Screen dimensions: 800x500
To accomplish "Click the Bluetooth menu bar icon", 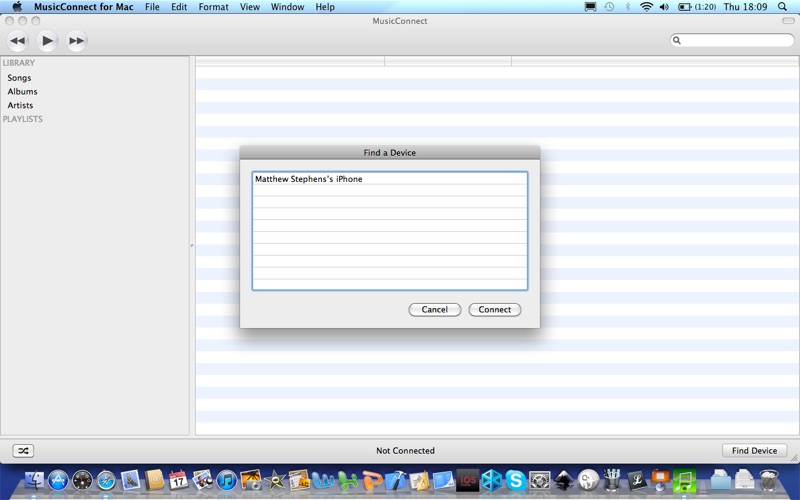I will tap(628, 7).
